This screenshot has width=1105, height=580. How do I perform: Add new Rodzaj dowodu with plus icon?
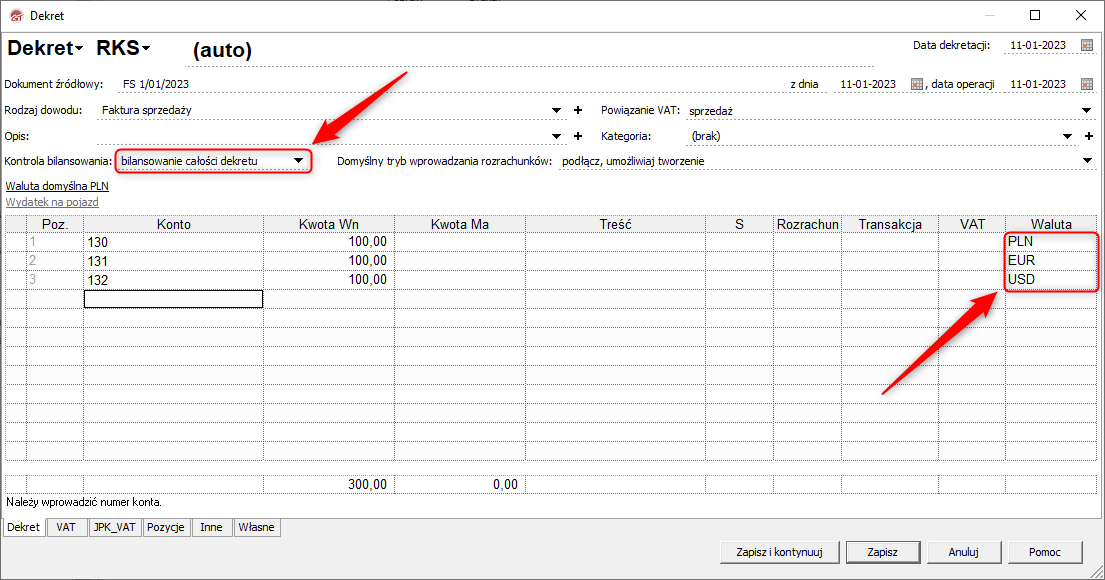(x=578, y=110)
